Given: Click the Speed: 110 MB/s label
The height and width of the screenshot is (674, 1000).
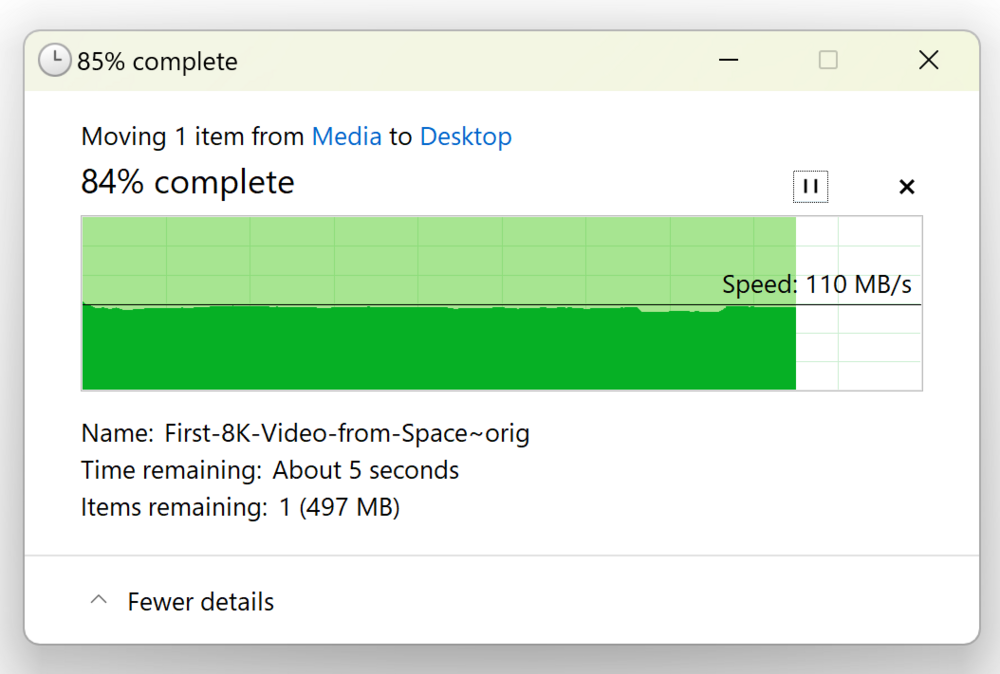Looking at the screenshot, I should [816, 284].
